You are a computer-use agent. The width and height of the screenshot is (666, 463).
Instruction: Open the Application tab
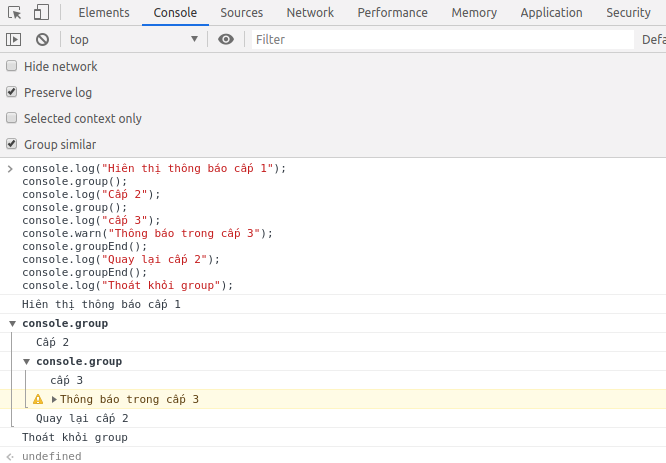pos(551,13)
